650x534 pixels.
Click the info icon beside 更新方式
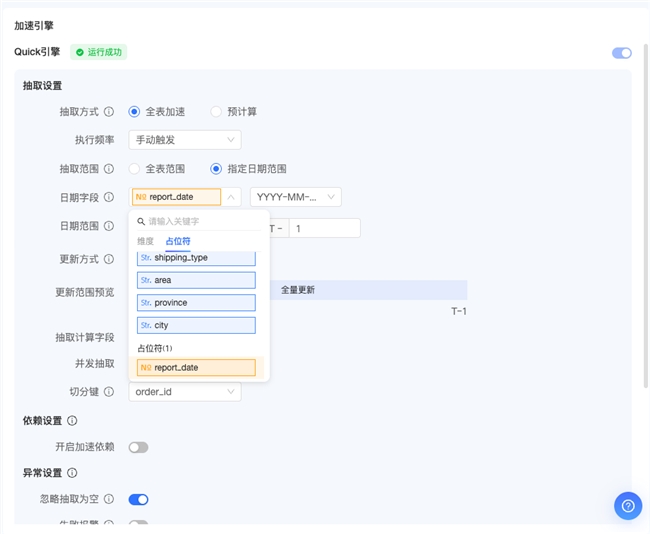(109, 260)
